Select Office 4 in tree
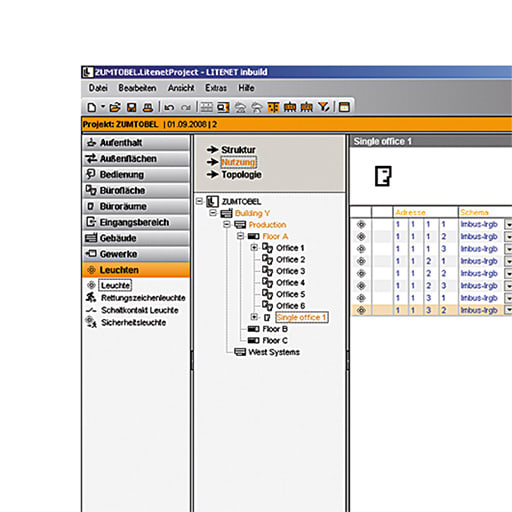 click(x=291, y=283)
